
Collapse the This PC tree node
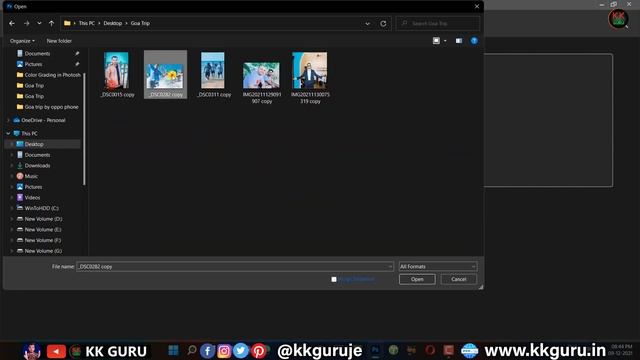point(8,133)
